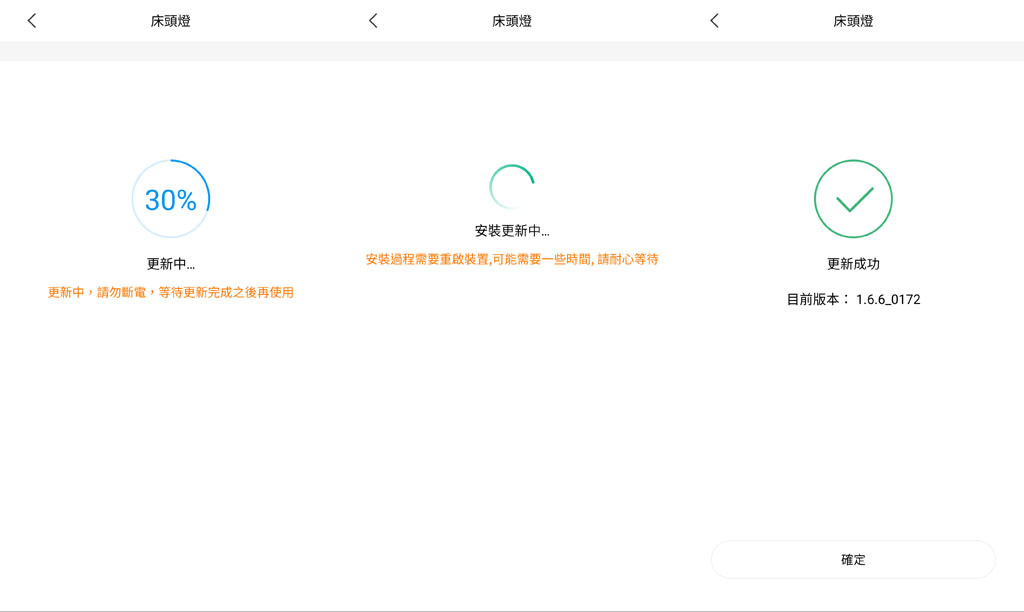1024x612 pixels.
Task: Click the green success checkmark icon
Action: (x=853, y=199)
